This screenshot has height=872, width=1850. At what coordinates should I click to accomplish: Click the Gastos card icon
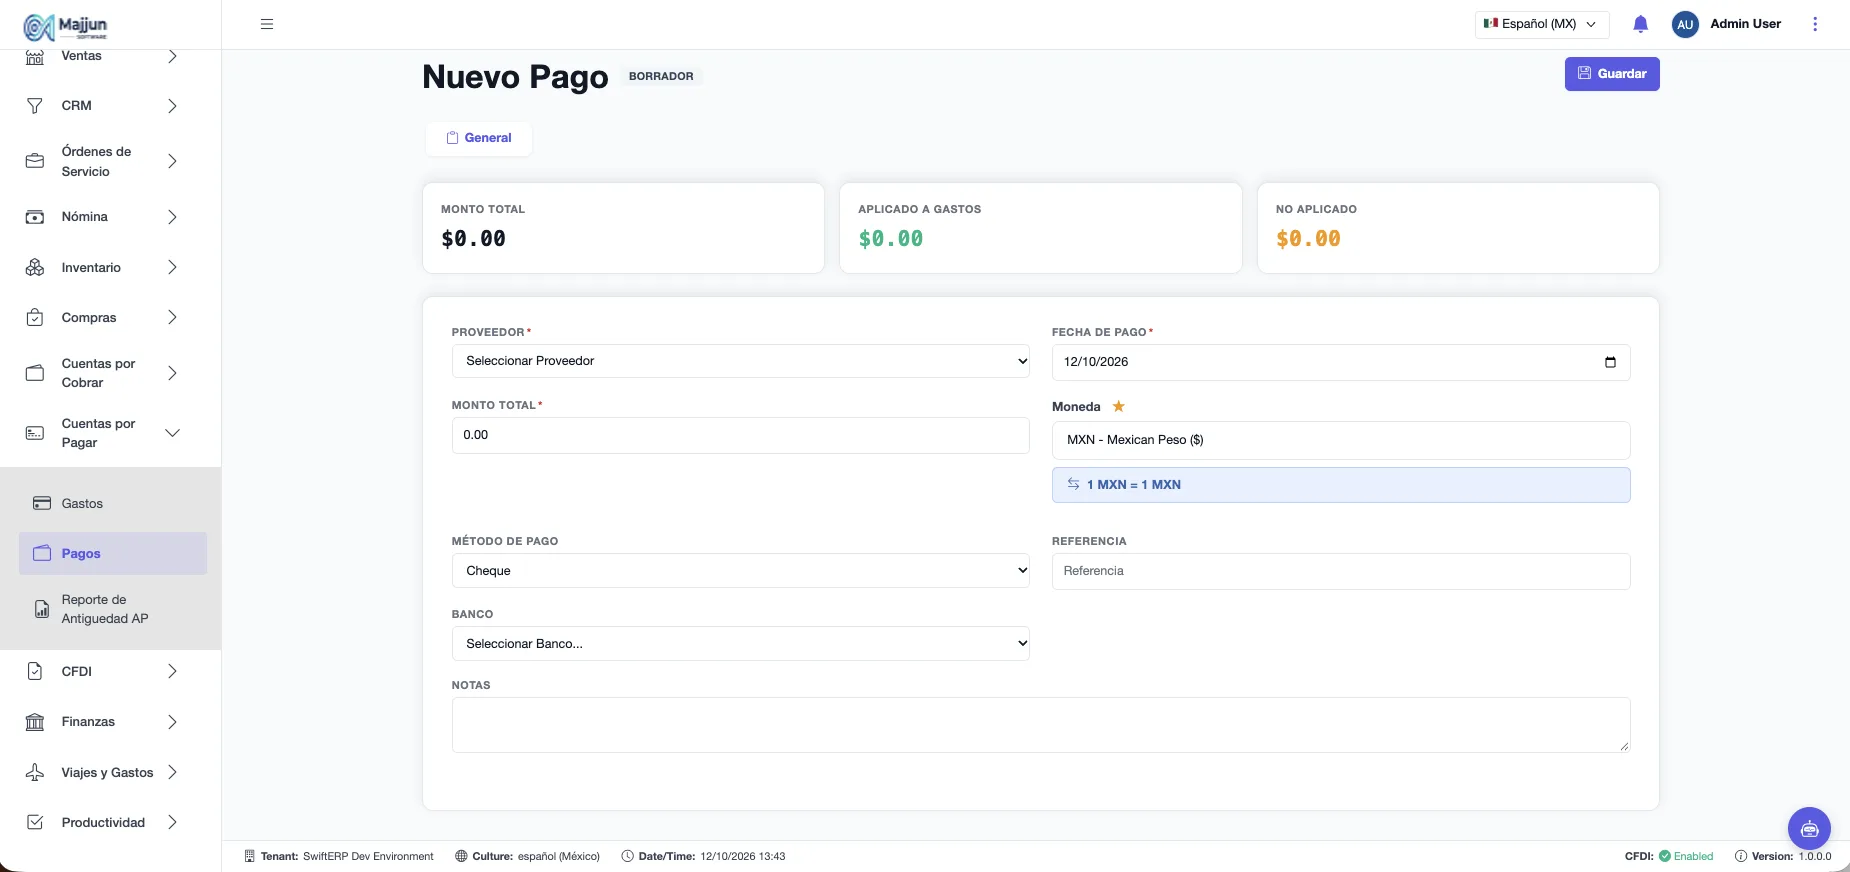(x=42, y=503)
